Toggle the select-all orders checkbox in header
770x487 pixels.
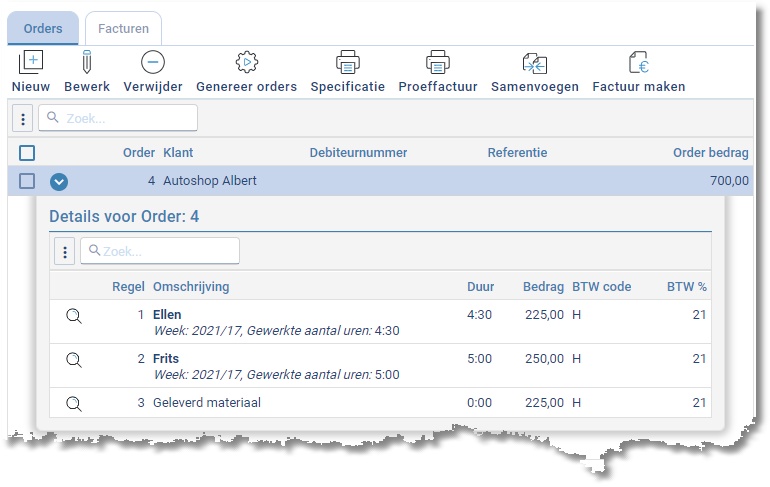pyautogui.click(x=27, y=153)
